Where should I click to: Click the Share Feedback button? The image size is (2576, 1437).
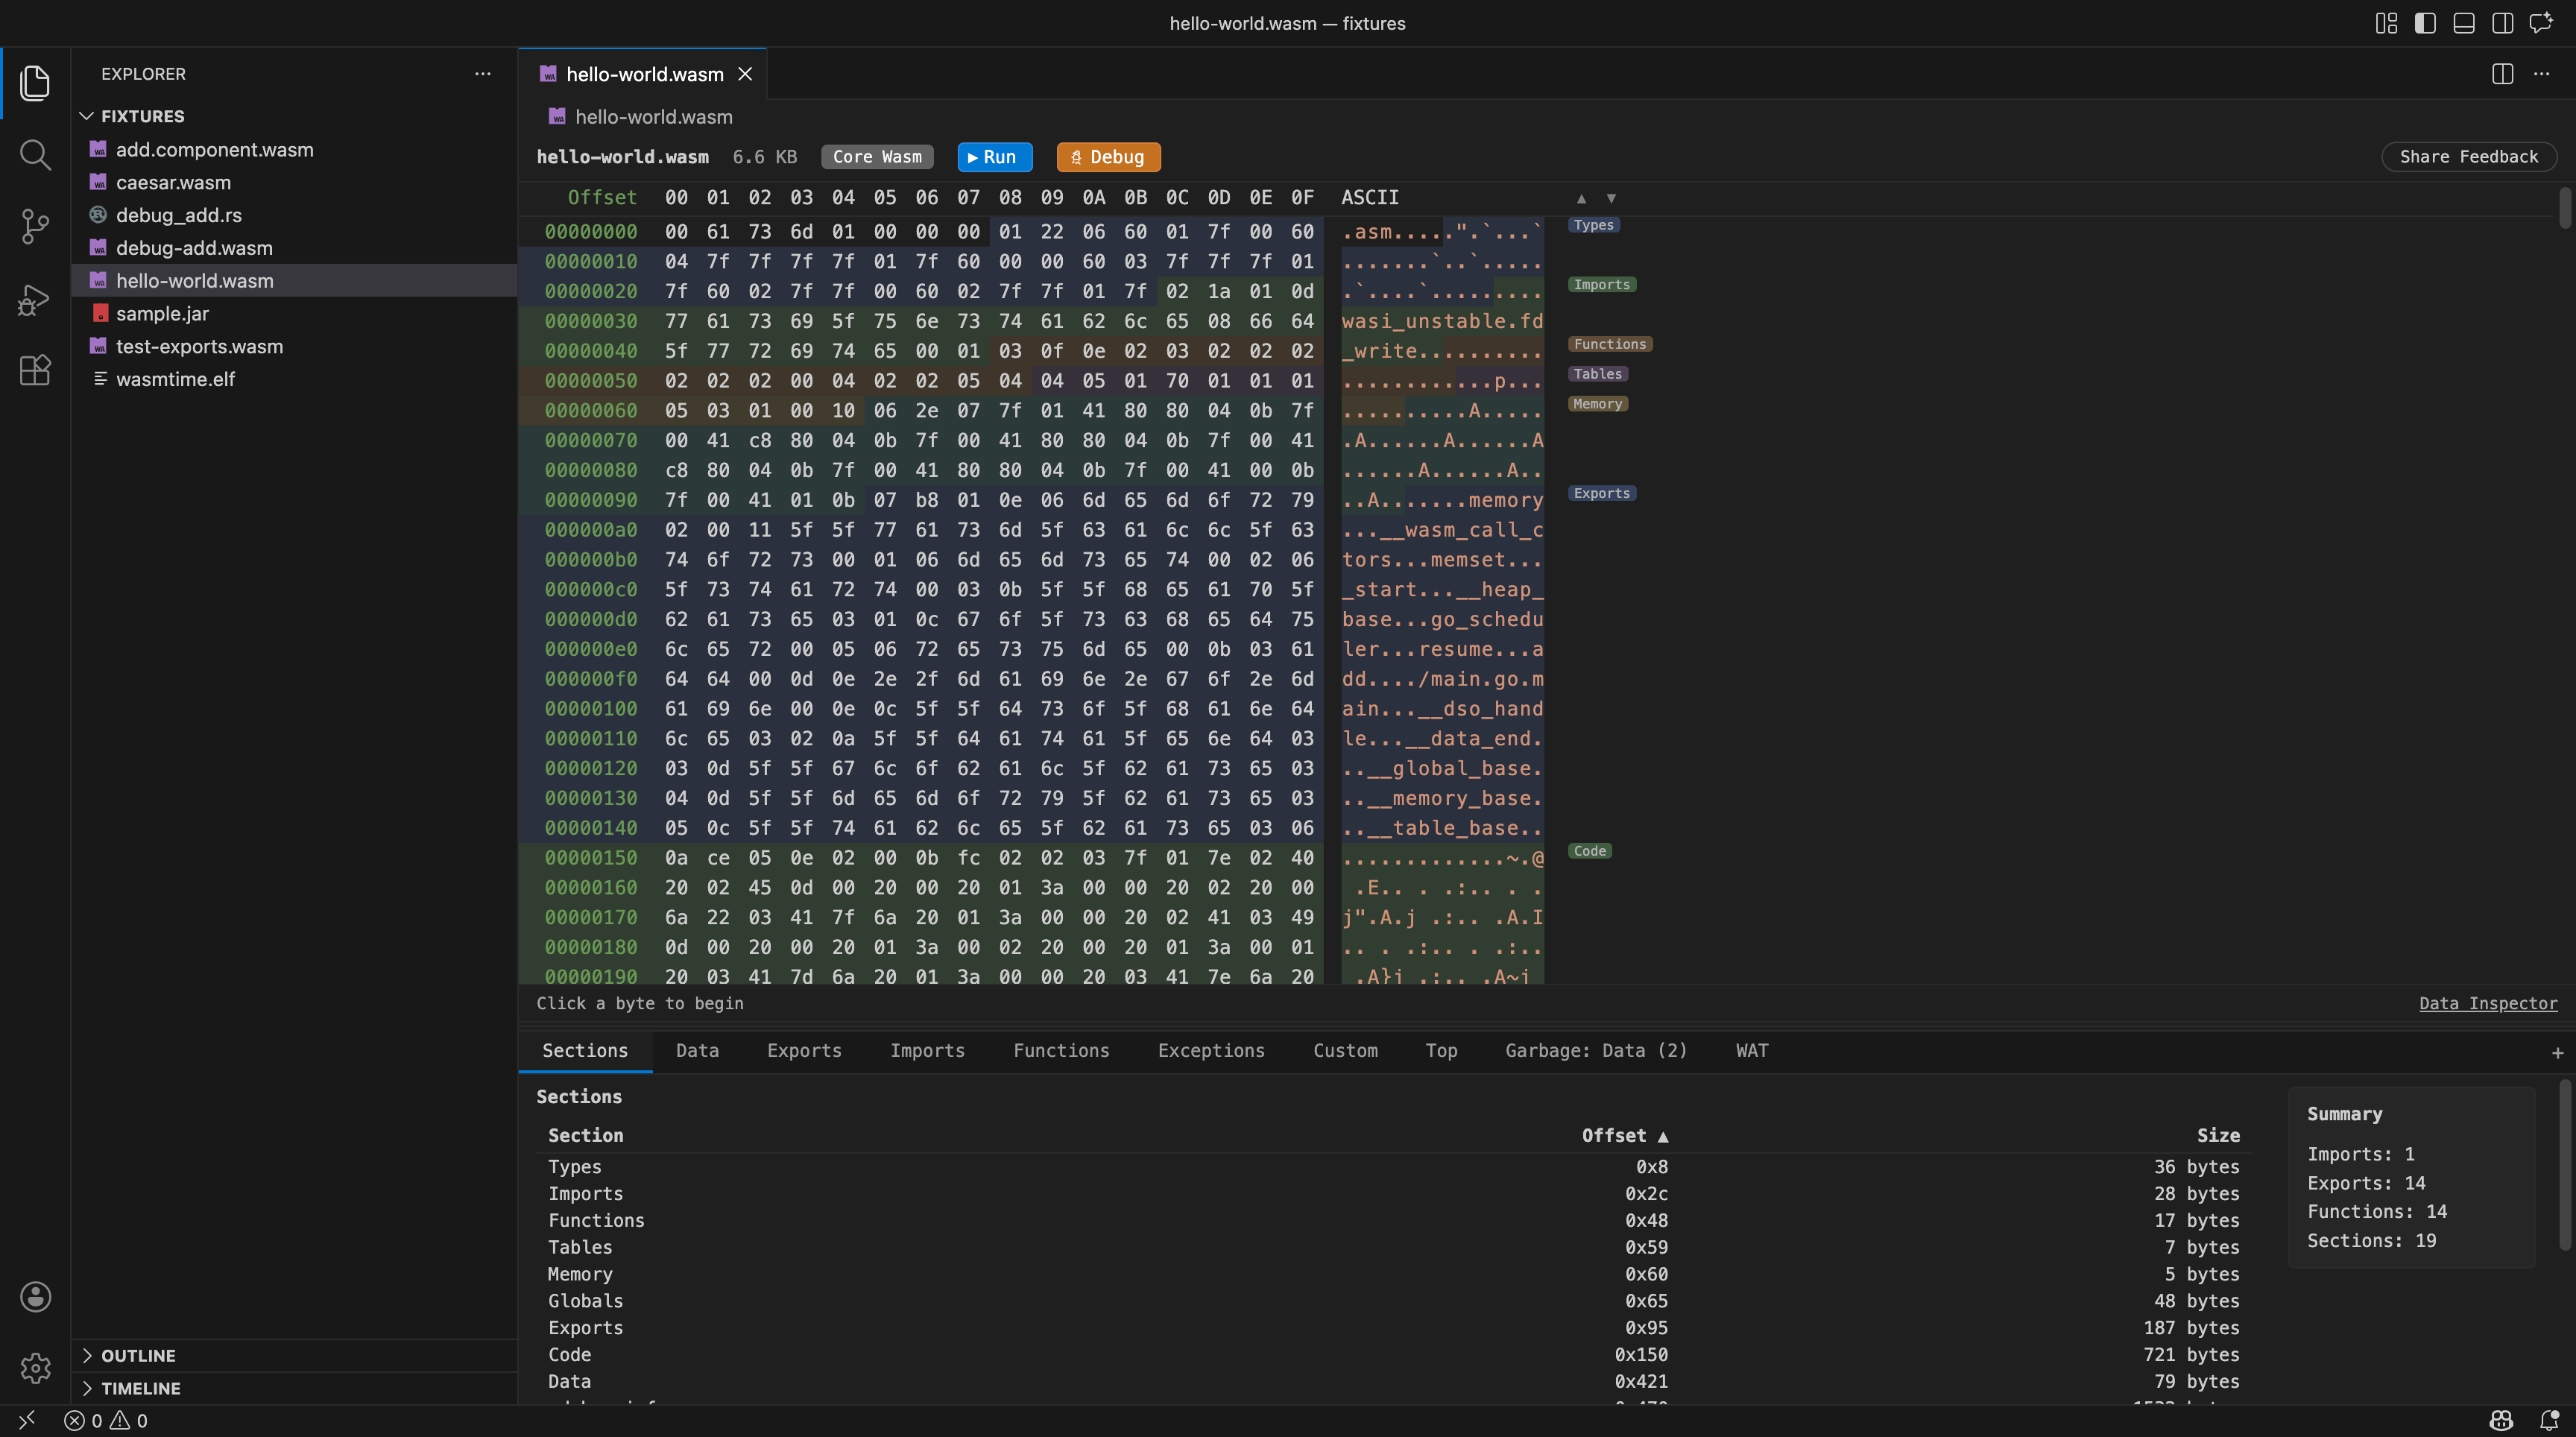point(2469,157)
